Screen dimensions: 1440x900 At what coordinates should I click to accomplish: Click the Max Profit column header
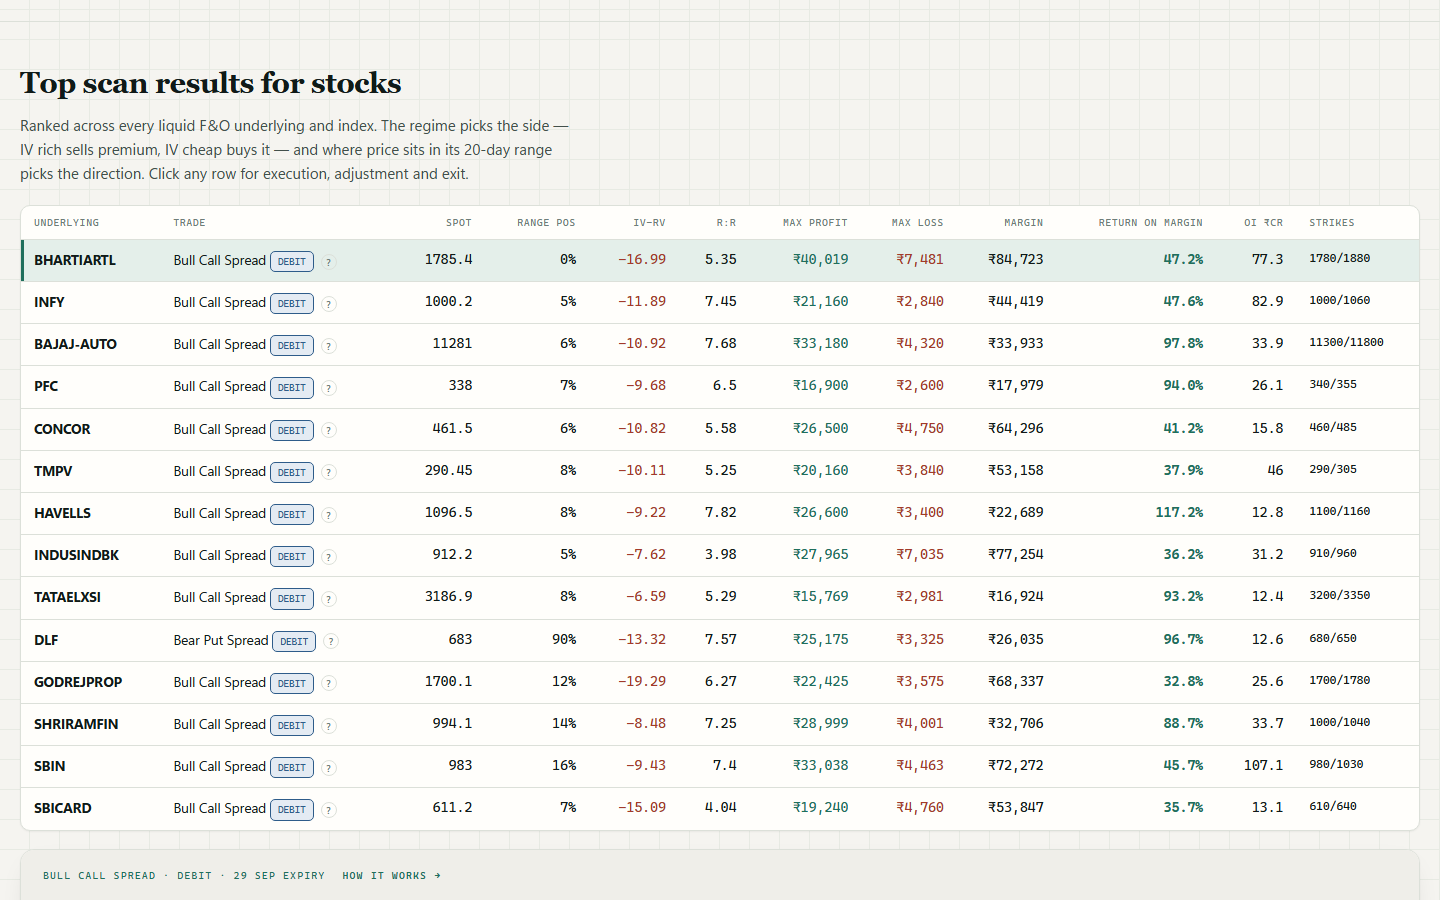click(x=815, y=223)
